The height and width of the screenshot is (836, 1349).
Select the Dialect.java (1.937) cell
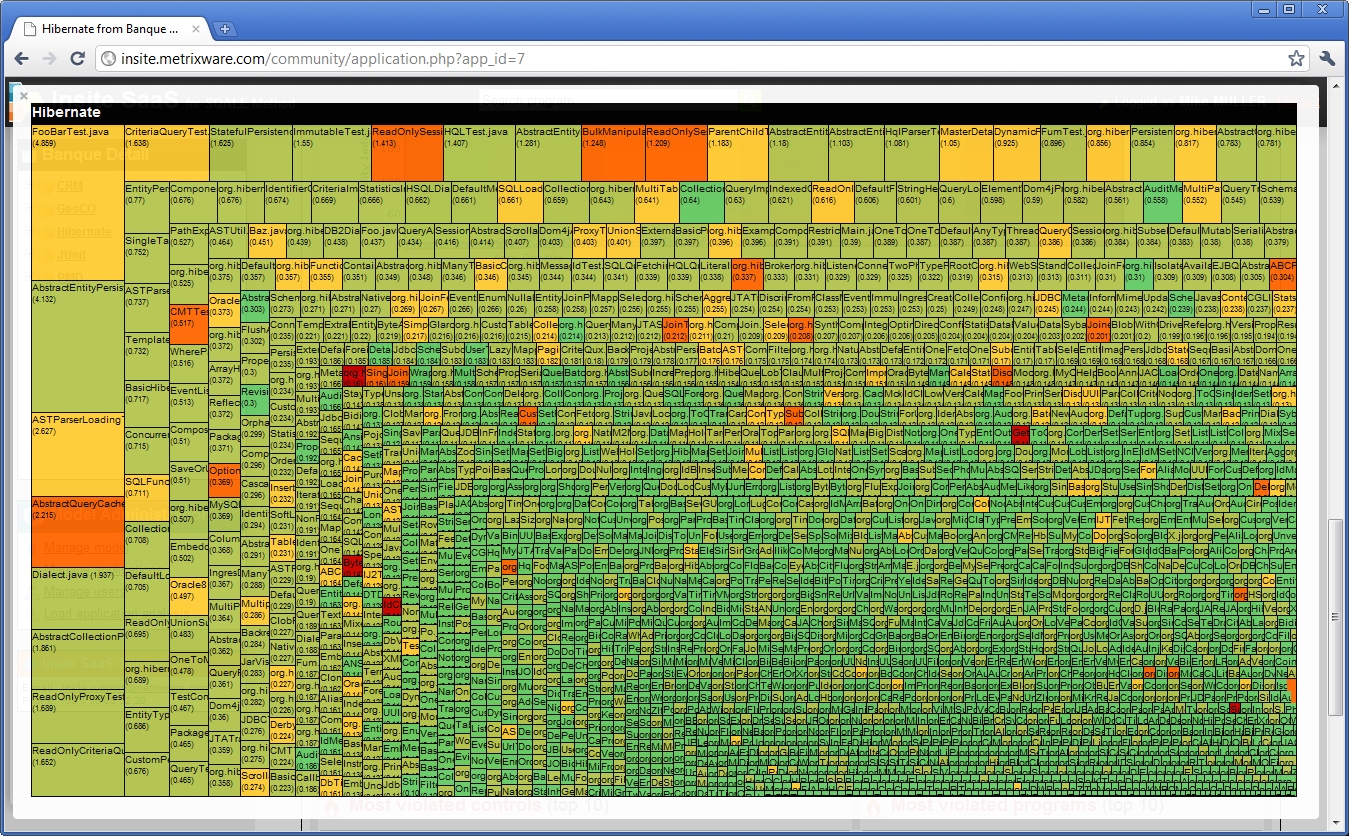(78, 598)
